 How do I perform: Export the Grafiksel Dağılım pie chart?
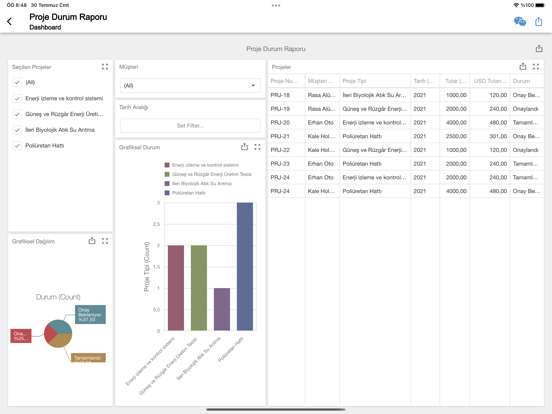click(x=92, y=241)
